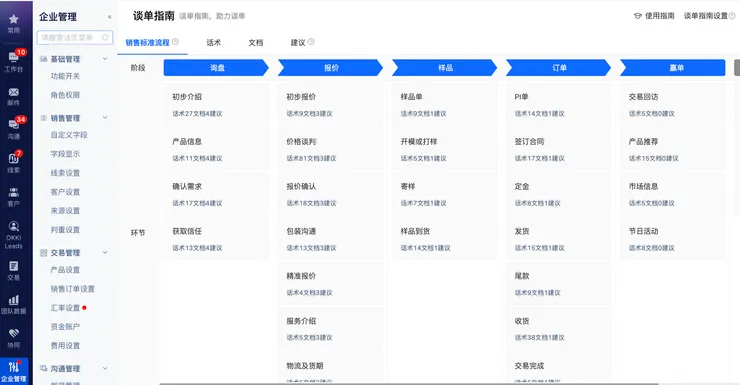Image resolution: width=740 pixels, height=385 pixels.
Task: Open 产品设置 menu item
Action: click(x=65, y=270)
